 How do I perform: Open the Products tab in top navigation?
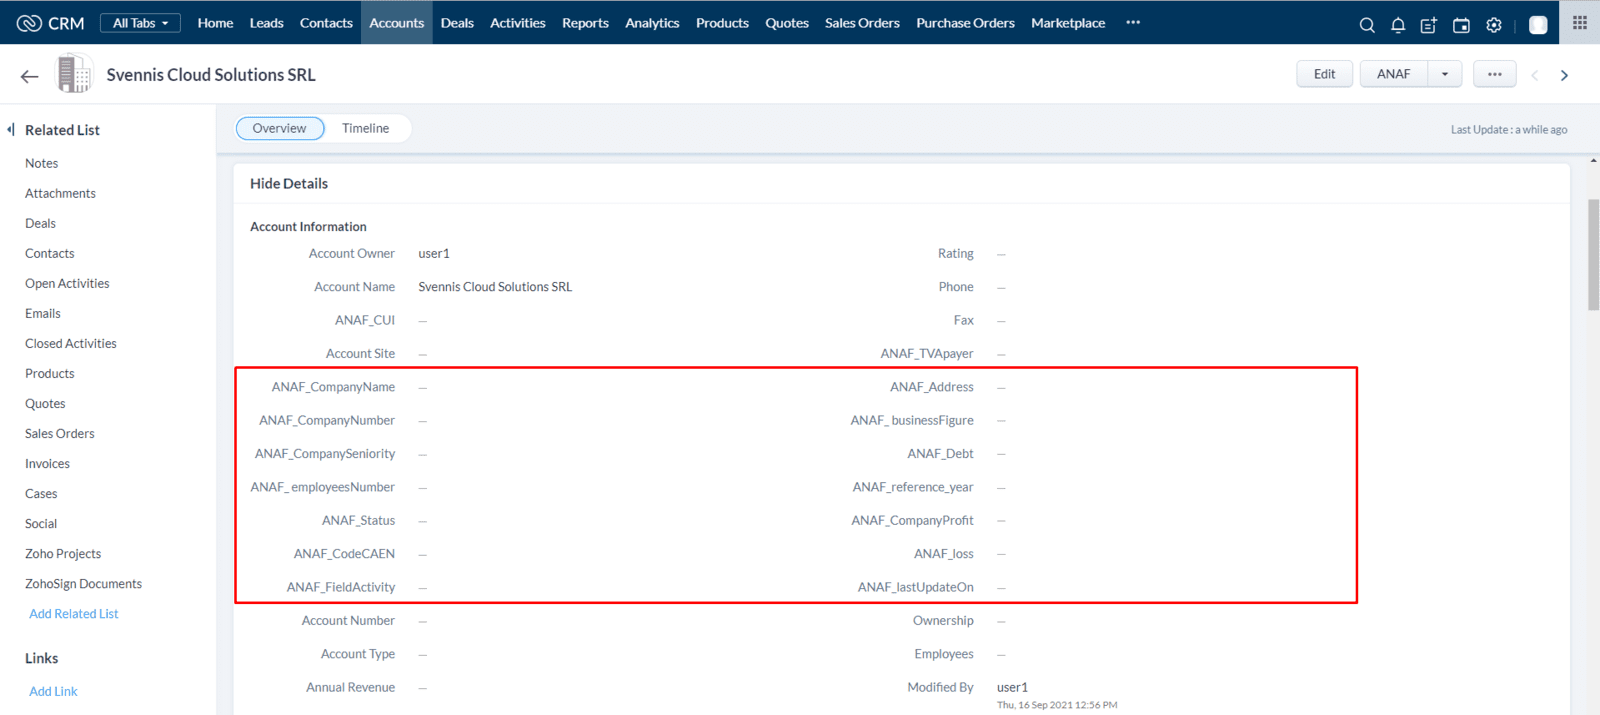tap(722, 23)
